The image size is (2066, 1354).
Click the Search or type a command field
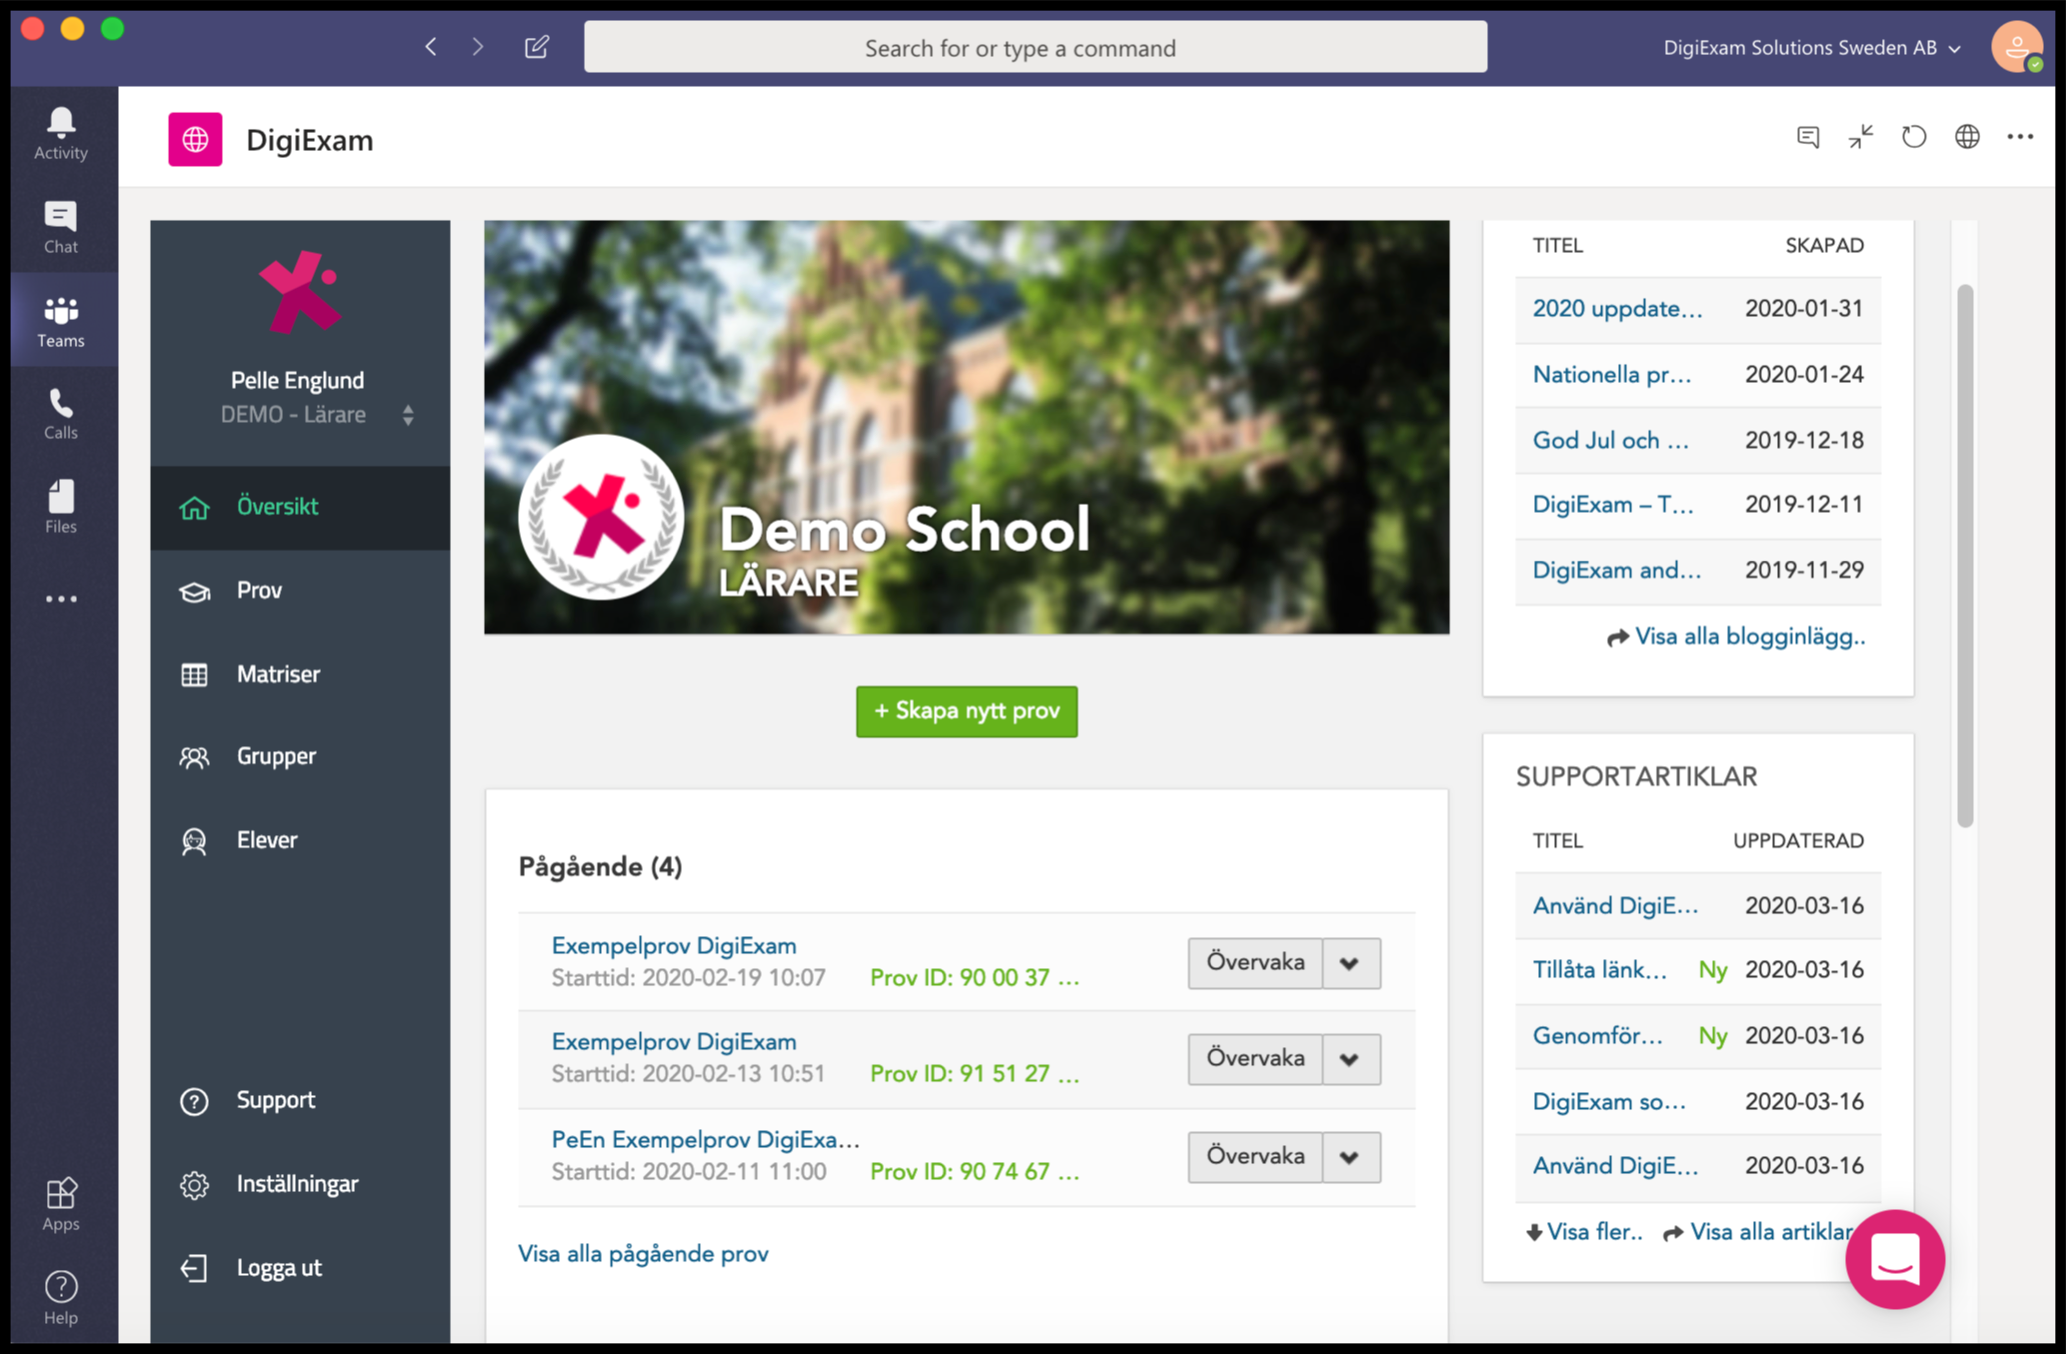(1036, 47)
